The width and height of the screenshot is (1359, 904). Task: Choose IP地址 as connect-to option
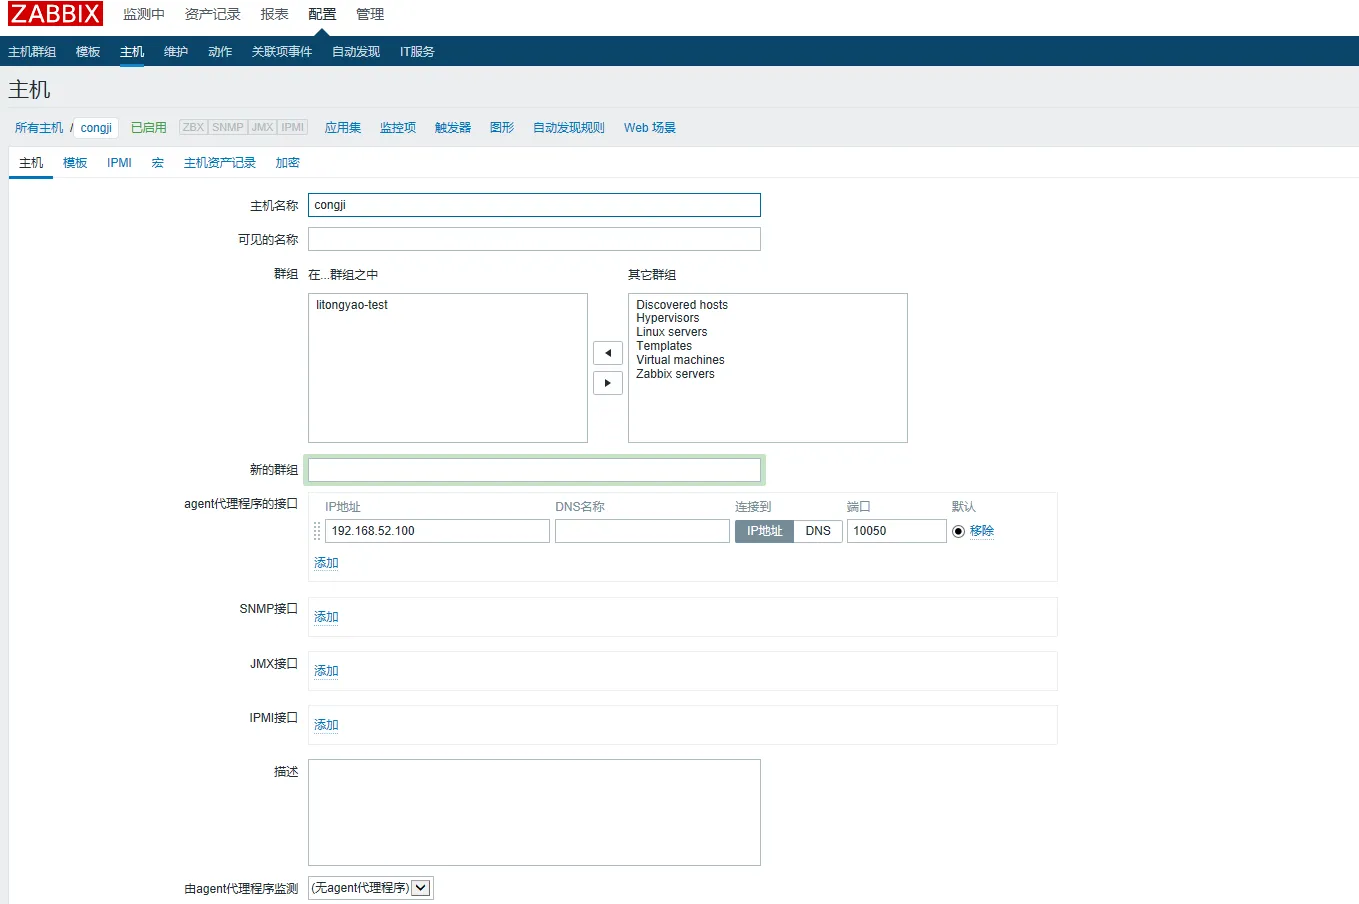tap(764, 531)
